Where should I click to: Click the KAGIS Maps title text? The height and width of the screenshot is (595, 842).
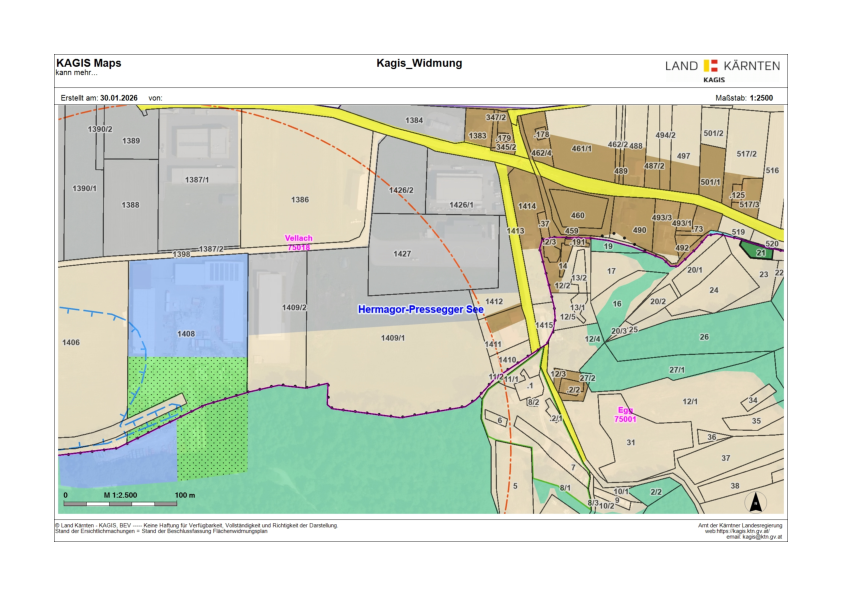[88, 63]
